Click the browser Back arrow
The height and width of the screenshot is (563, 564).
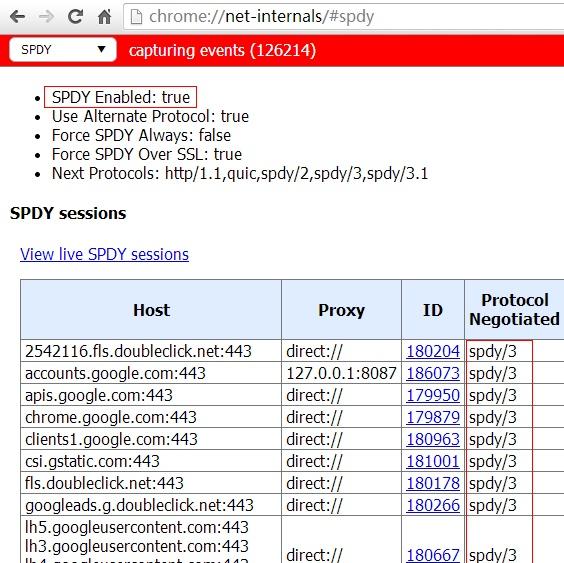17,16
